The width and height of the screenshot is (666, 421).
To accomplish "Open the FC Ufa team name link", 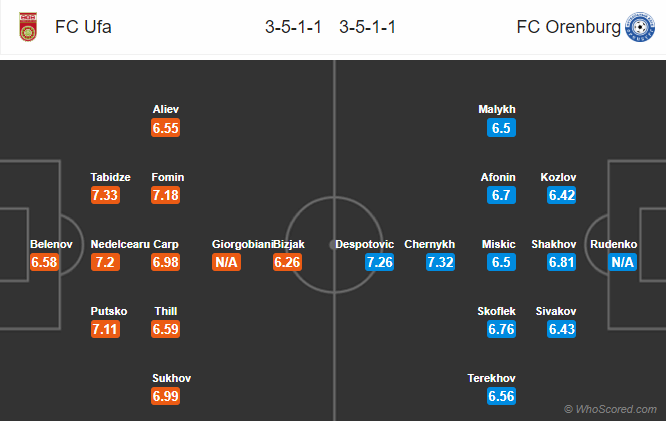I will pyautogui.click(x=83, y=27).
